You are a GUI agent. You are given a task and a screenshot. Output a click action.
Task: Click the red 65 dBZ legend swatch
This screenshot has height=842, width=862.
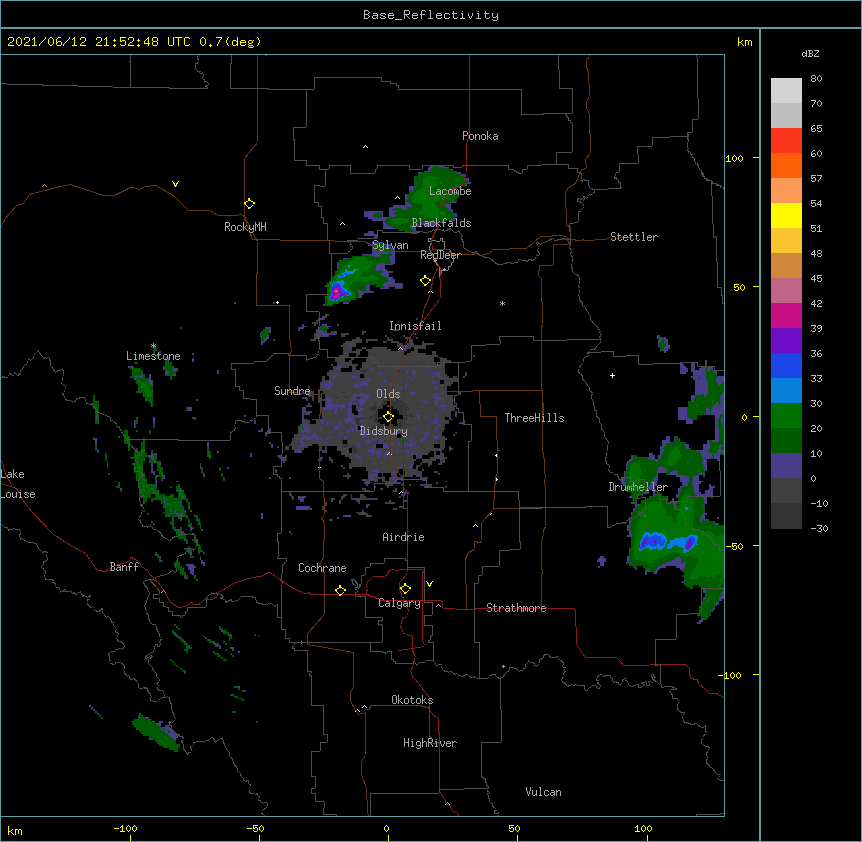pyautogui.click(x=786, y=140)
